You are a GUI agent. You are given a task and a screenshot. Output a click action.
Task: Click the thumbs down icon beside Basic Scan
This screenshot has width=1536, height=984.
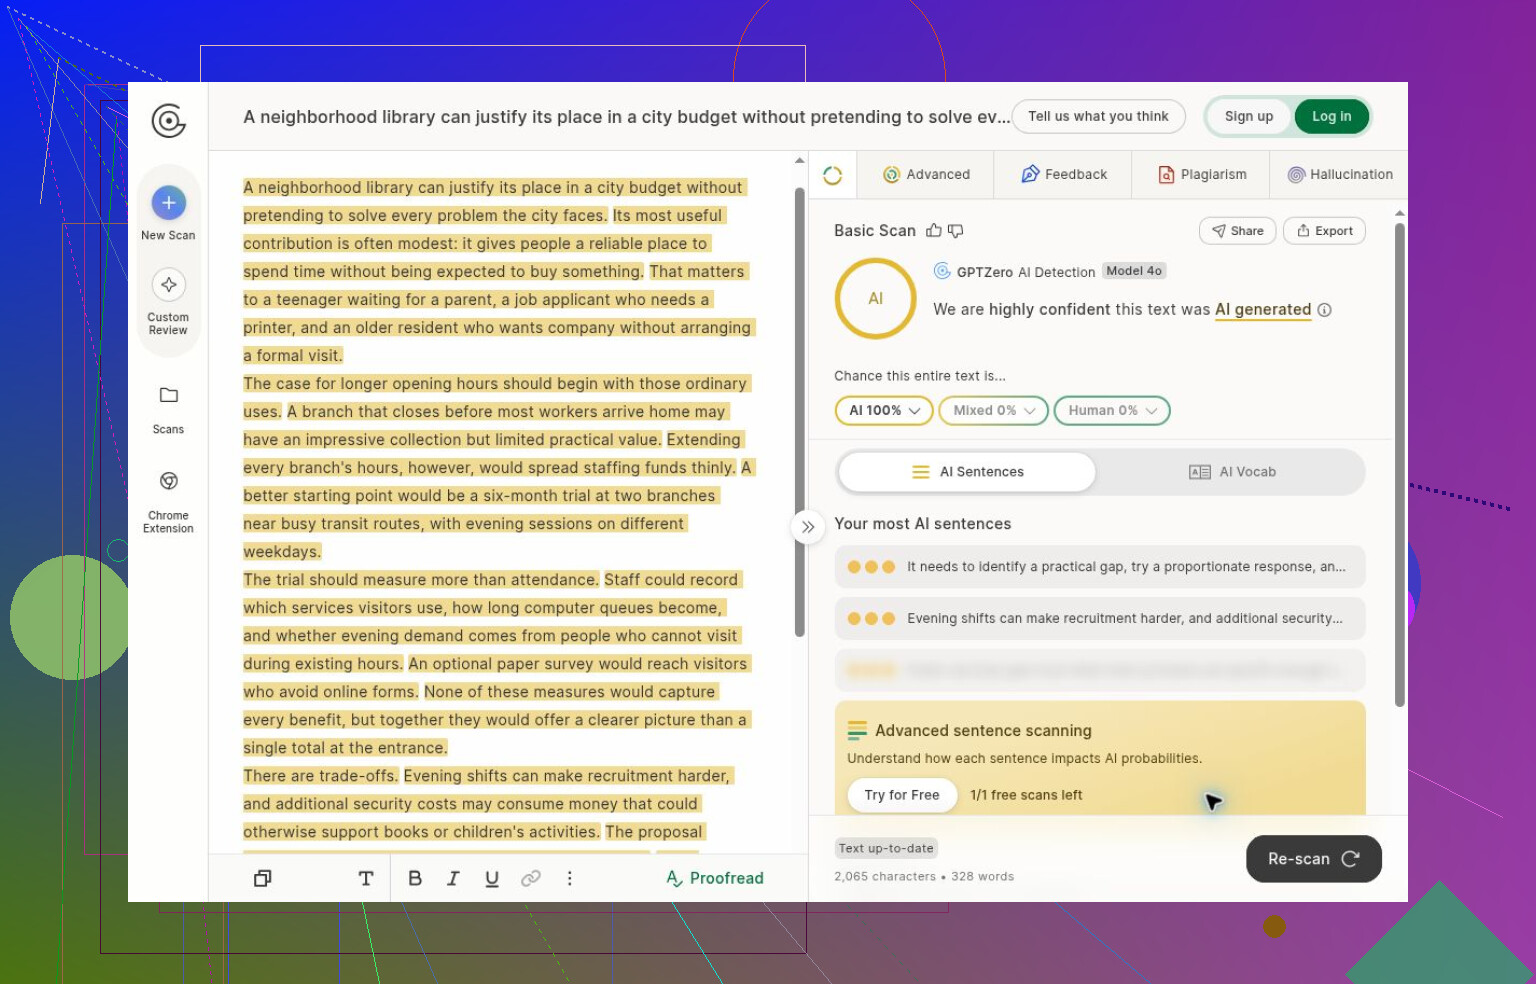(x=956, y=231)
